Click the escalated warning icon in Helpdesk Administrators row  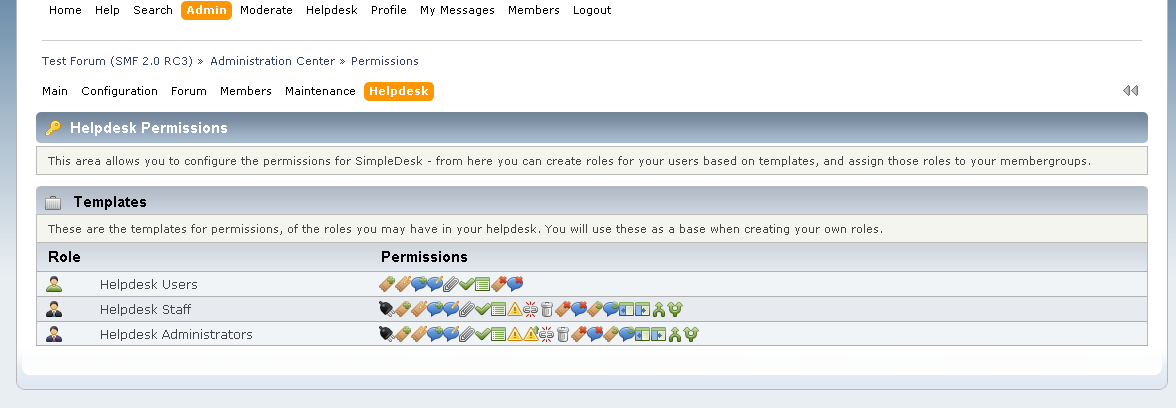(531, 334)
